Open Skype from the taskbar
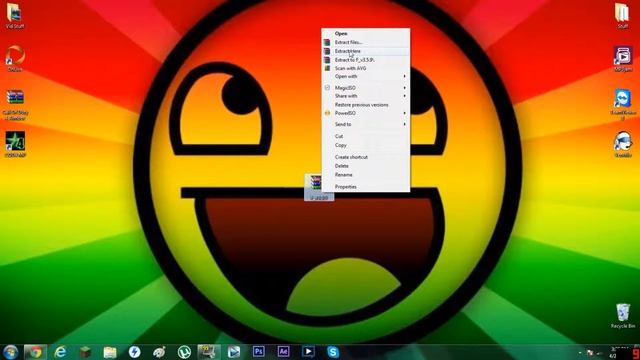640x360 pixels. pyautogui.click(x=333, y=352)
